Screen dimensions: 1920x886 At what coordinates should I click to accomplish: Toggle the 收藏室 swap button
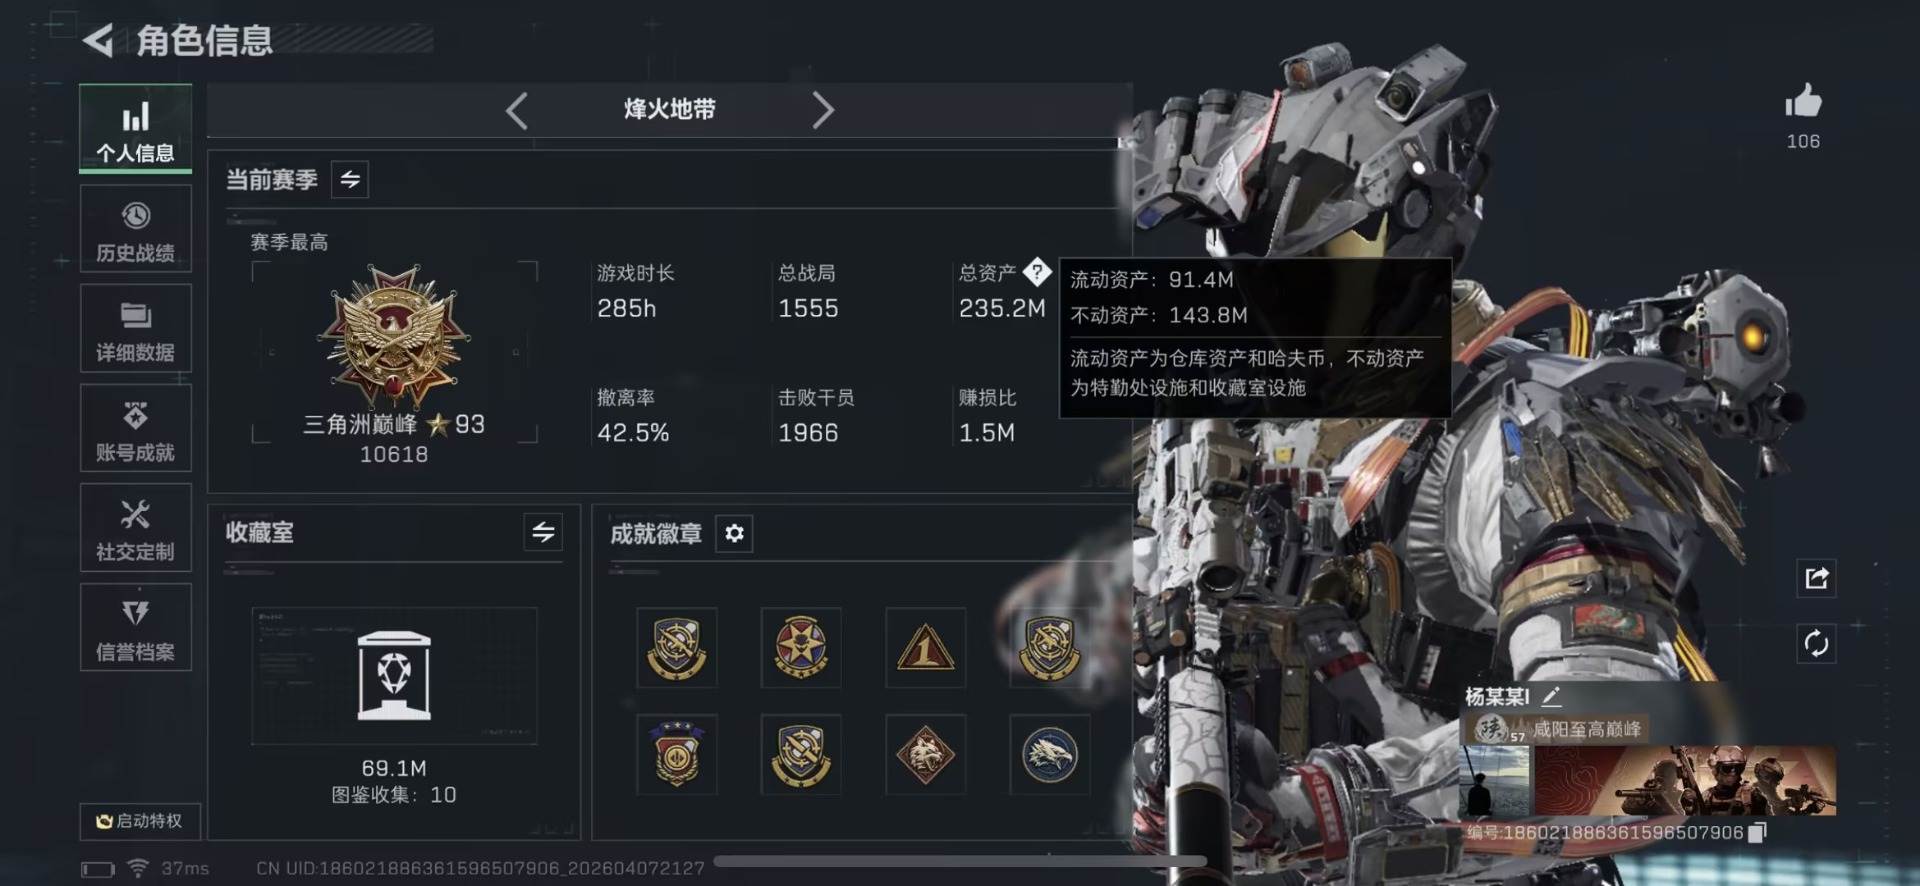click(x=543, y=532)
